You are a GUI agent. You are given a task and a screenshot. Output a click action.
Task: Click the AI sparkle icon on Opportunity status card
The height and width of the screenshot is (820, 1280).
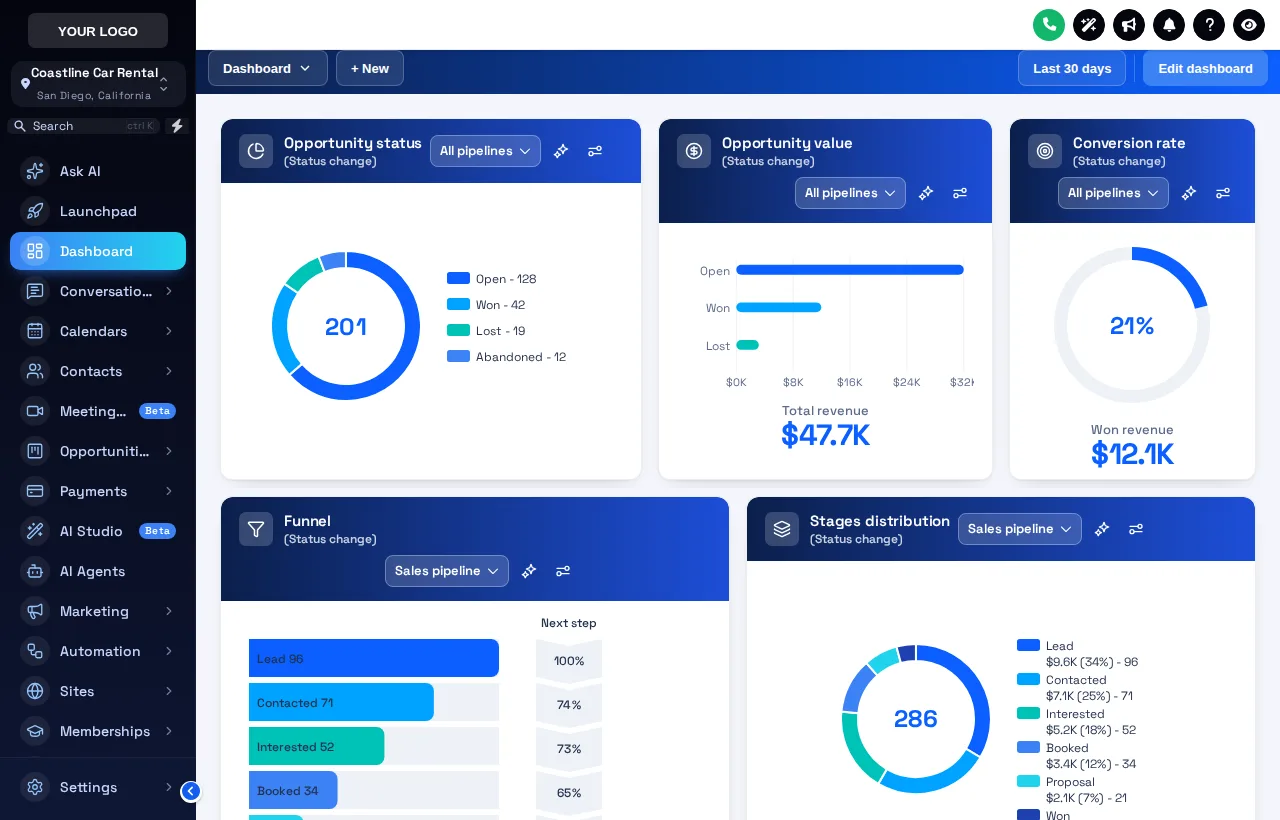(561, 151)
